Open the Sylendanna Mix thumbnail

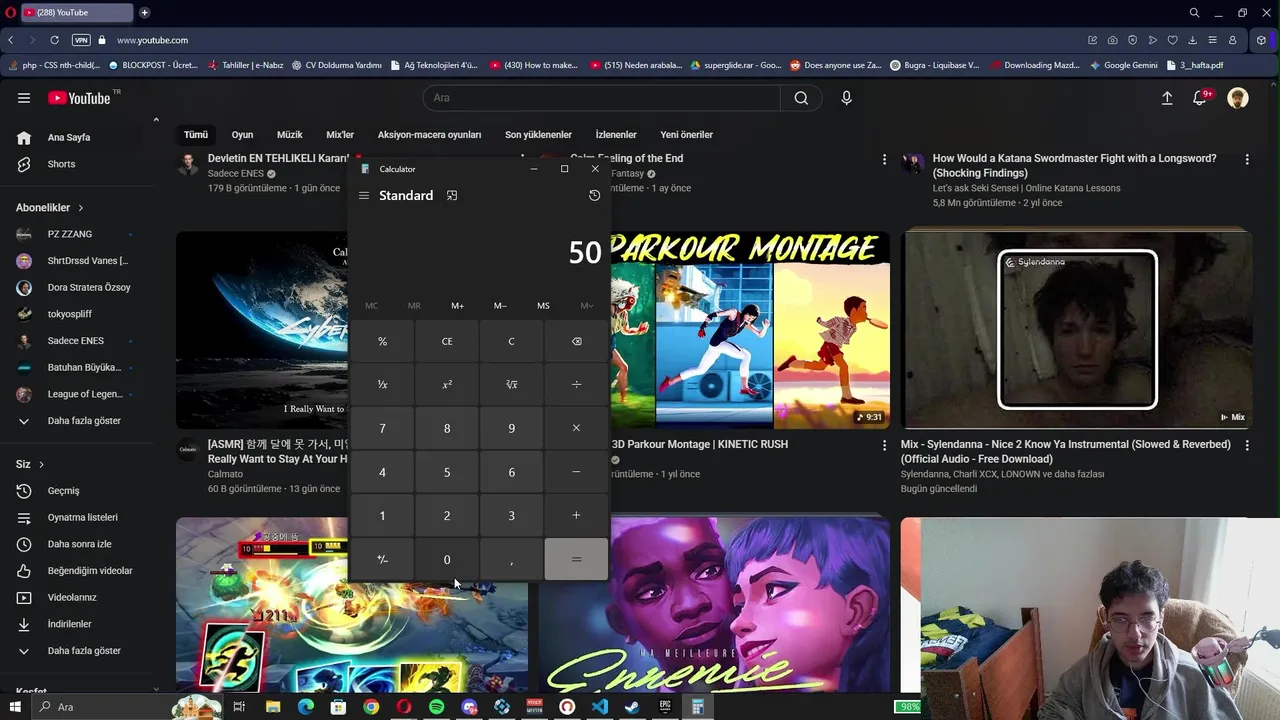(x=1076, y=330)
